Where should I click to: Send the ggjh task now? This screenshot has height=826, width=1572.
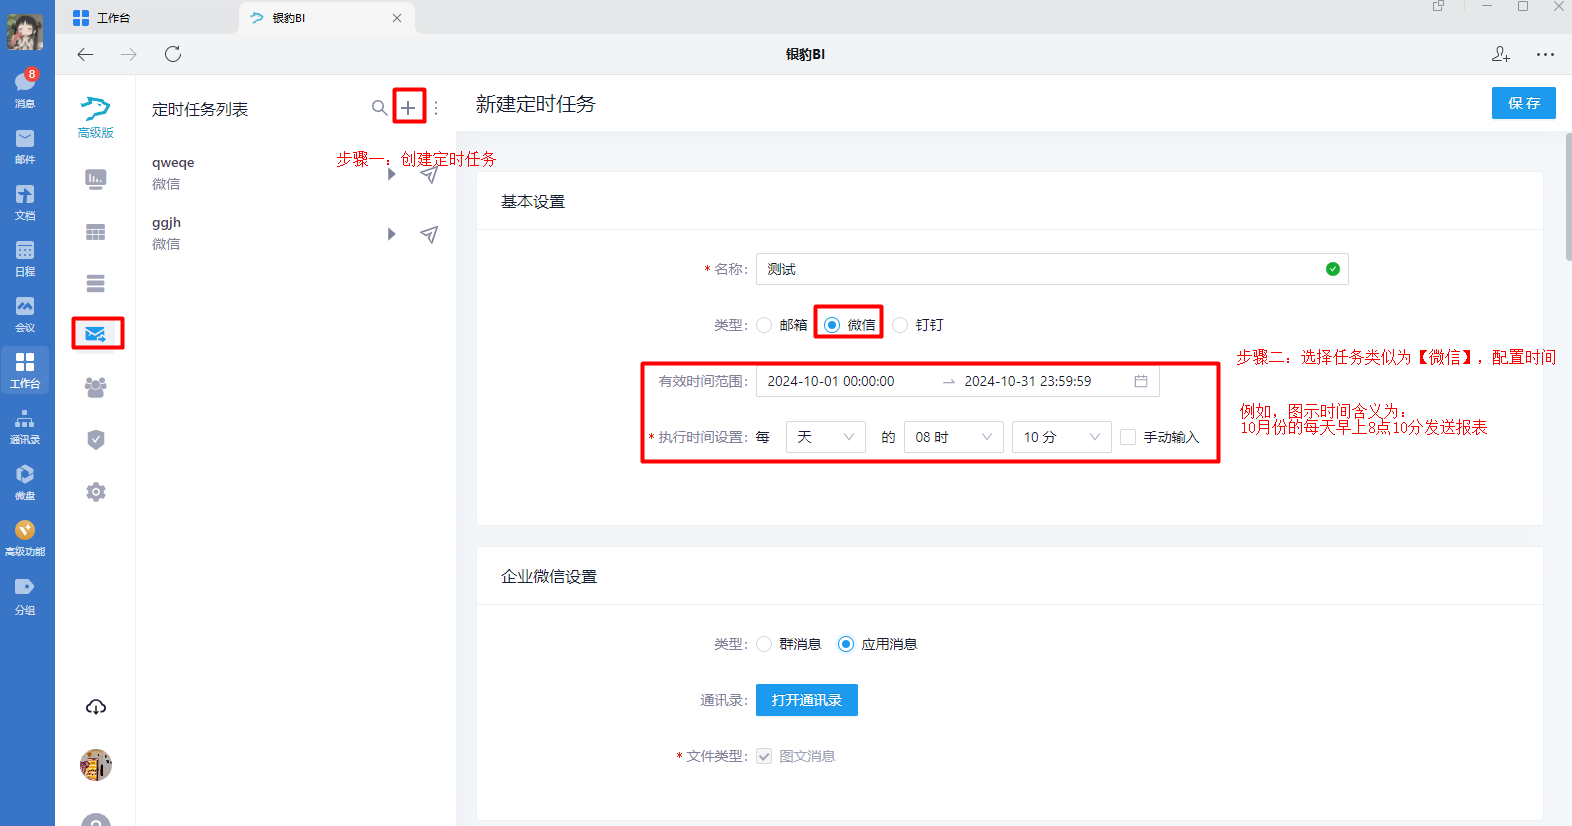(429, 234)
